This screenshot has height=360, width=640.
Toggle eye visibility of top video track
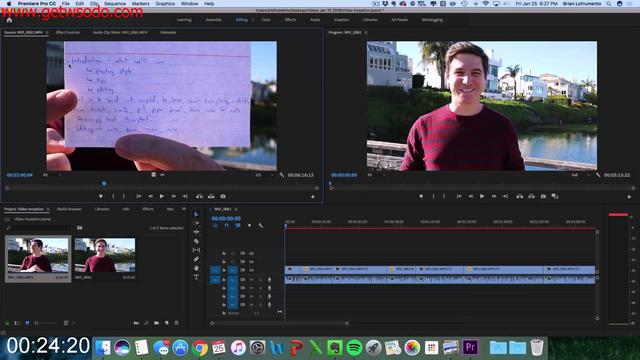pos(251,253)
